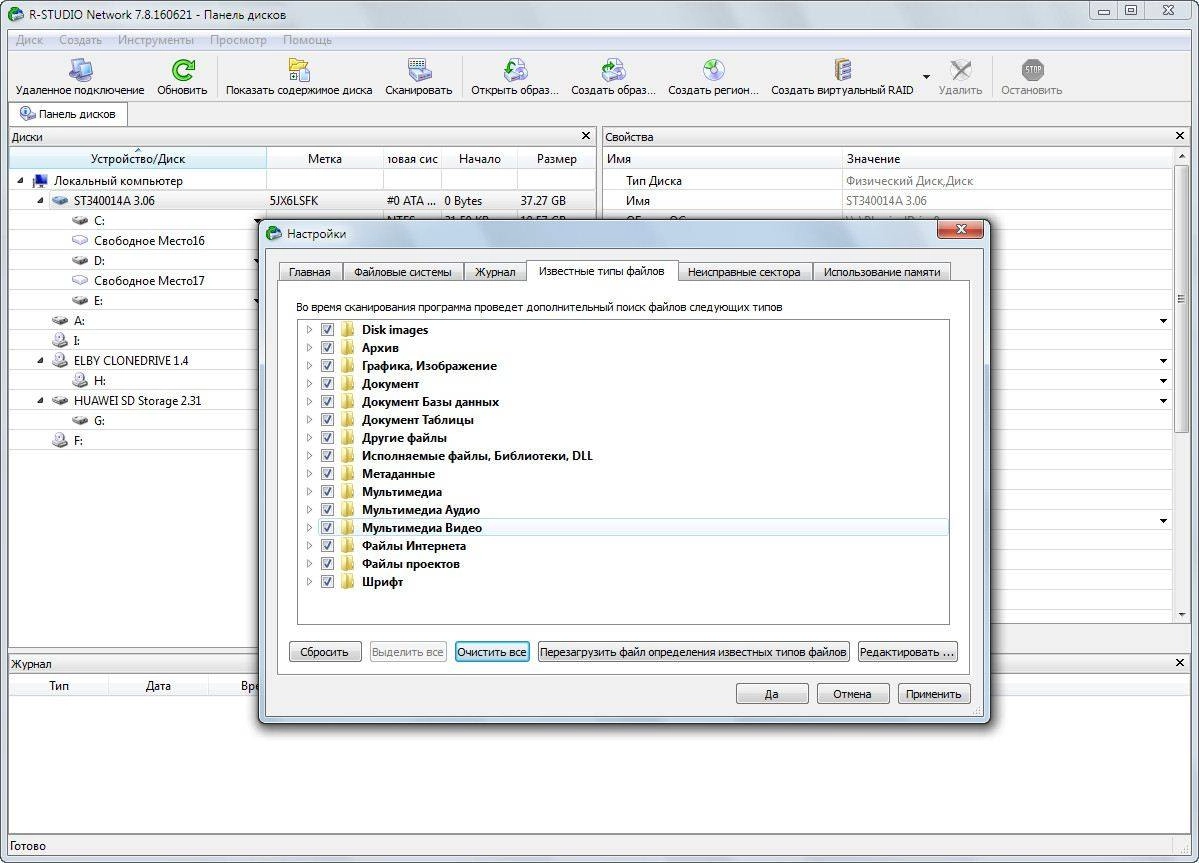The image size is (1199, 863).
Task: Select the ELBY CLONEDRIVE 1.4 drive icon
Action: pyautogui.click(x=60, y=360)
